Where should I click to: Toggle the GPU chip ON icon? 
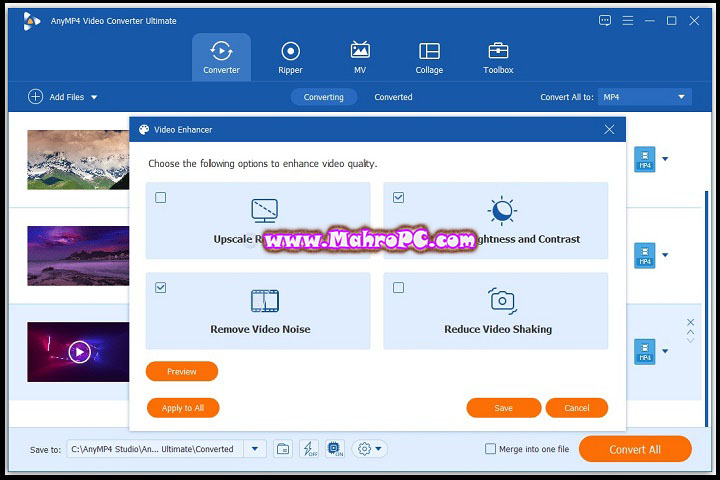335,449
